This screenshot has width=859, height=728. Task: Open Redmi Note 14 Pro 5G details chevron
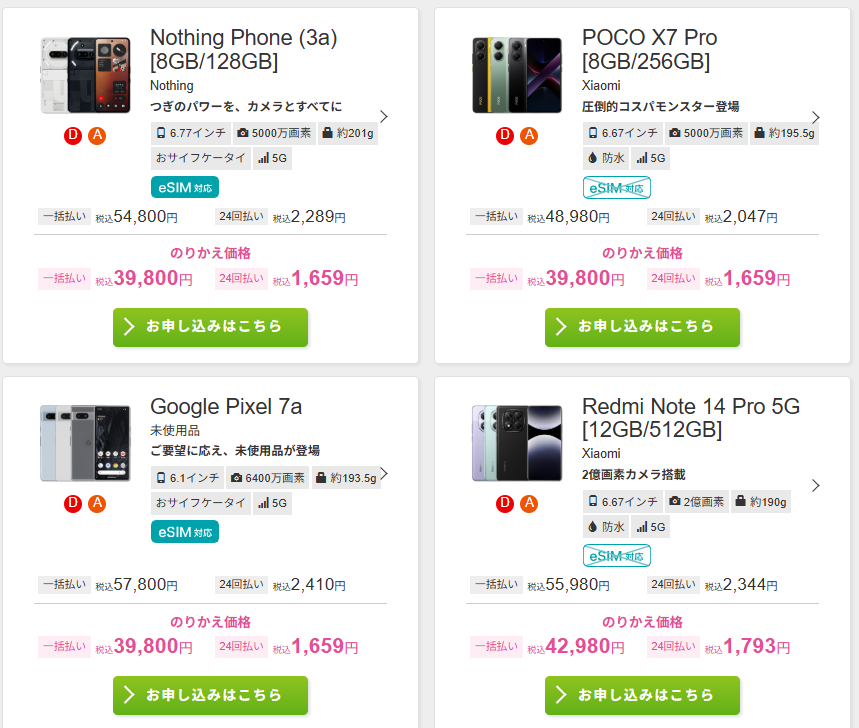pos(816,485)
